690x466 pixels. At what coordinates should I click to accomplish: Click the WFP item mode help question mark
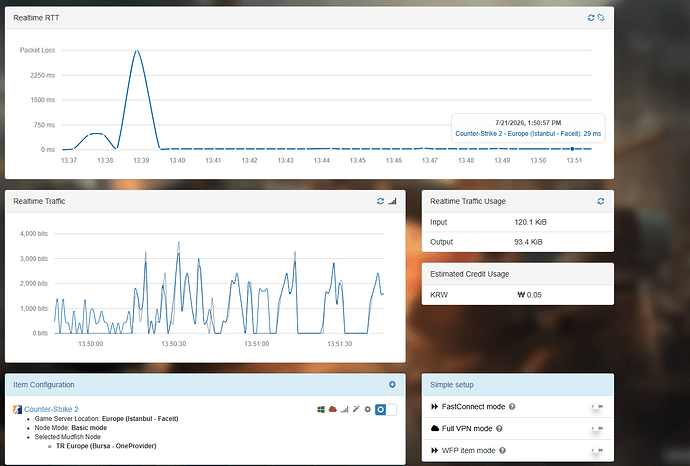[503, 451]
